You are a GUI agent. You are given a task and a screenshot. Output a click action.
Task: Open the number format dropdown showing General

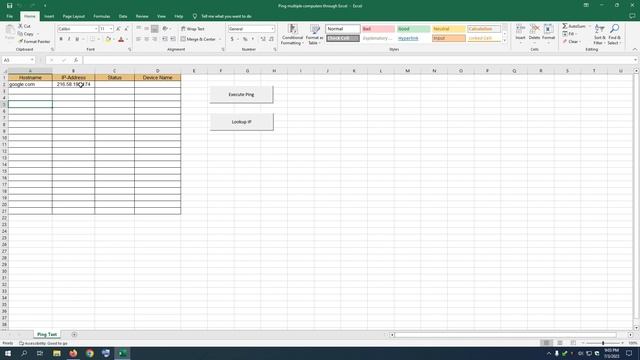point(273,29)
